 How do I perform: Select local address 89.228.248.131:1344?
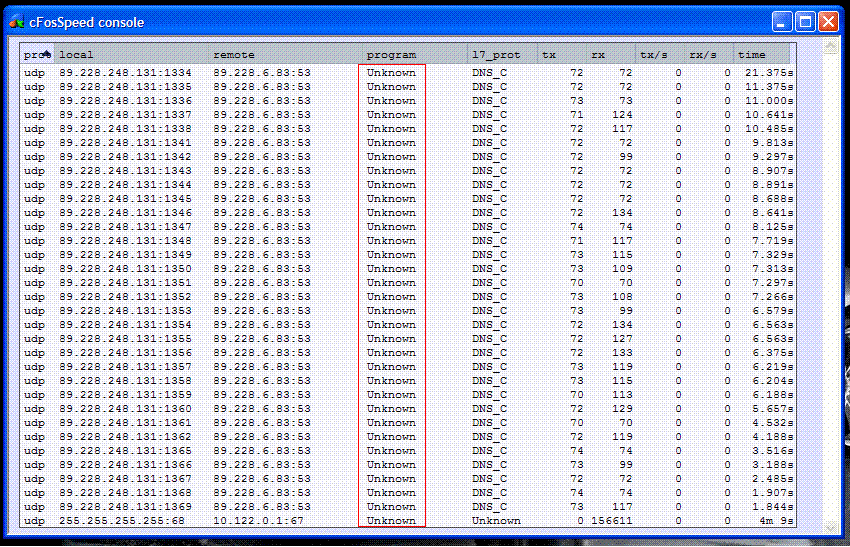tap(125, 185)
